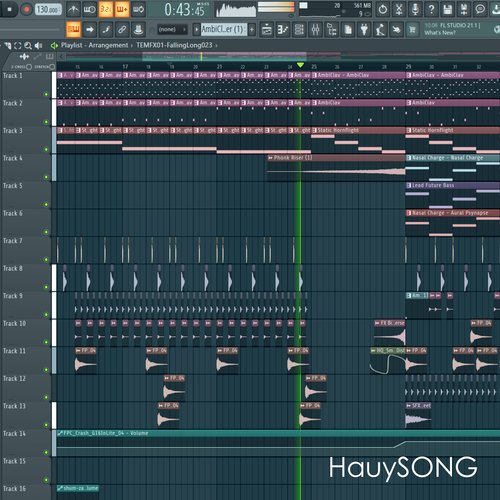Open the touch controller hand icon
The width and height of the screenshot is (500, 500).
(x=397, y=30)
